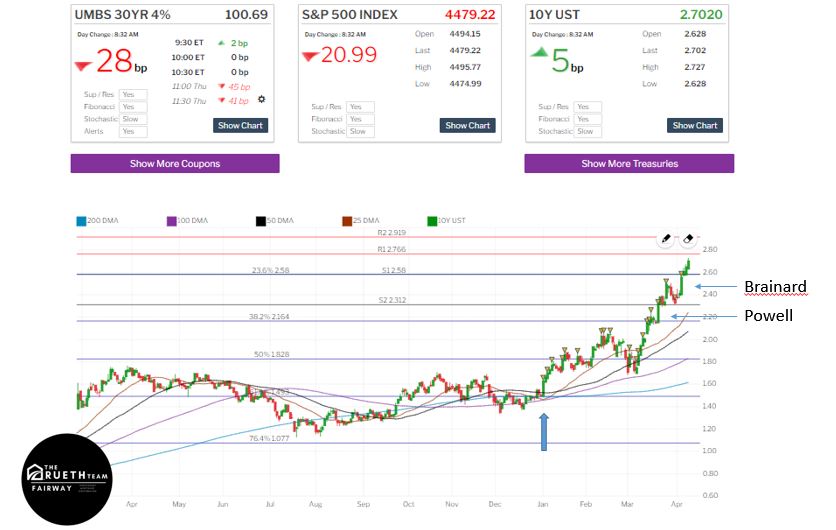Click the 10Y UST Last value 2.702
The width and height of the screenshot is (836, 530).
click(695, 51)
